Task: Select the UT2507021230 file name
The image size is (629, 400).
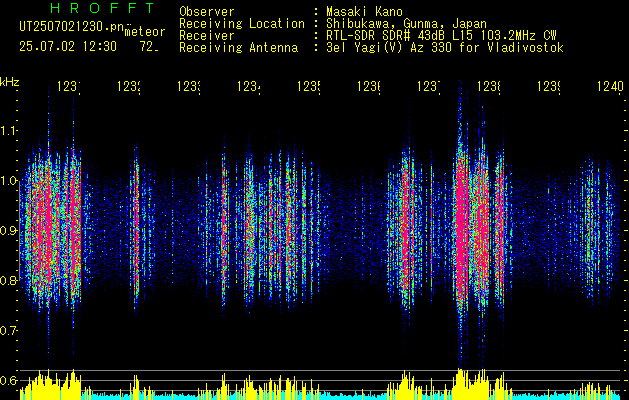Action: coord(72,27)
